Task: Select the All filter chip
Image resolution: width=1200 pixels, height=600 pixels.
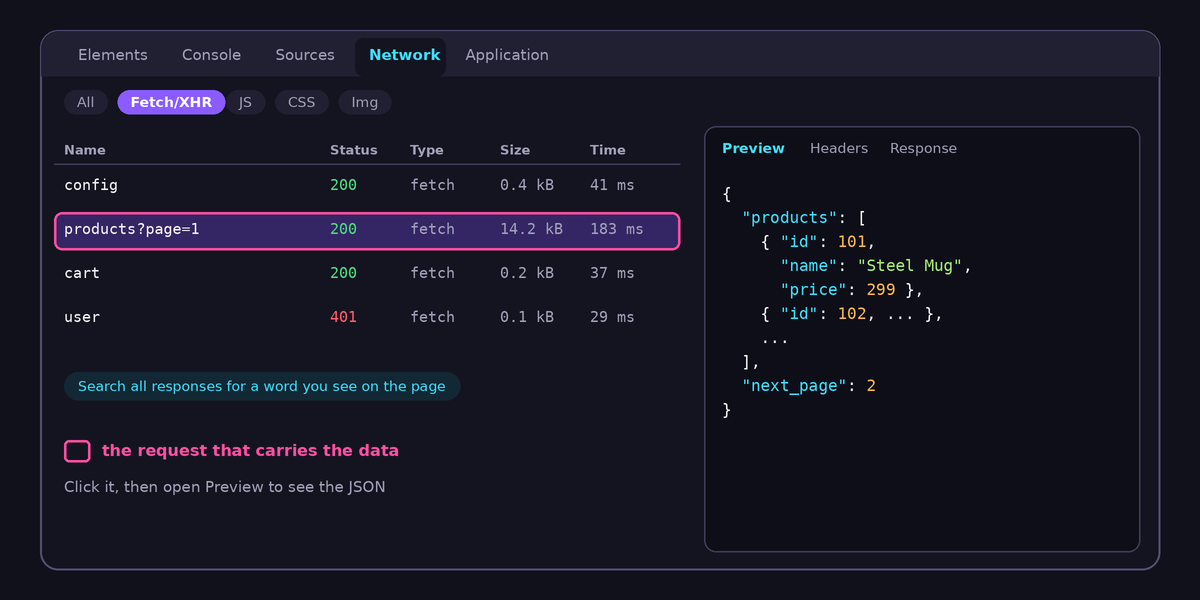Action: [86, 102]
